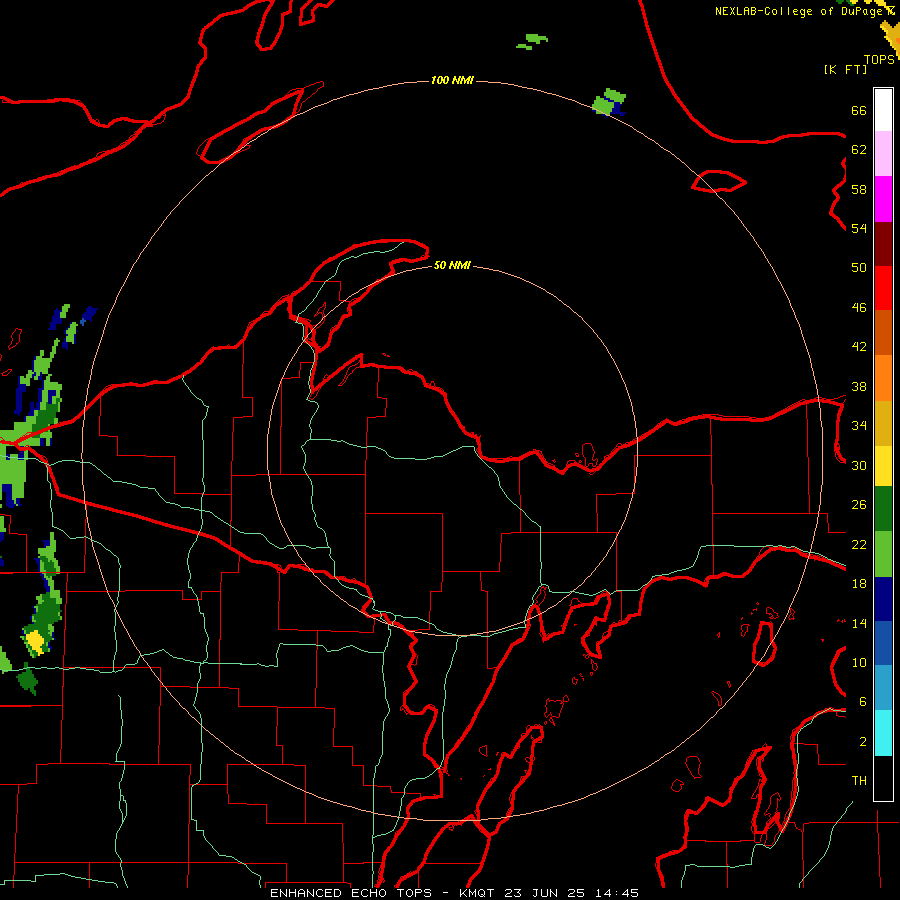The image size is (900, 900).
Task: Click the cyan legend swatch
Action: coord(883,733)
